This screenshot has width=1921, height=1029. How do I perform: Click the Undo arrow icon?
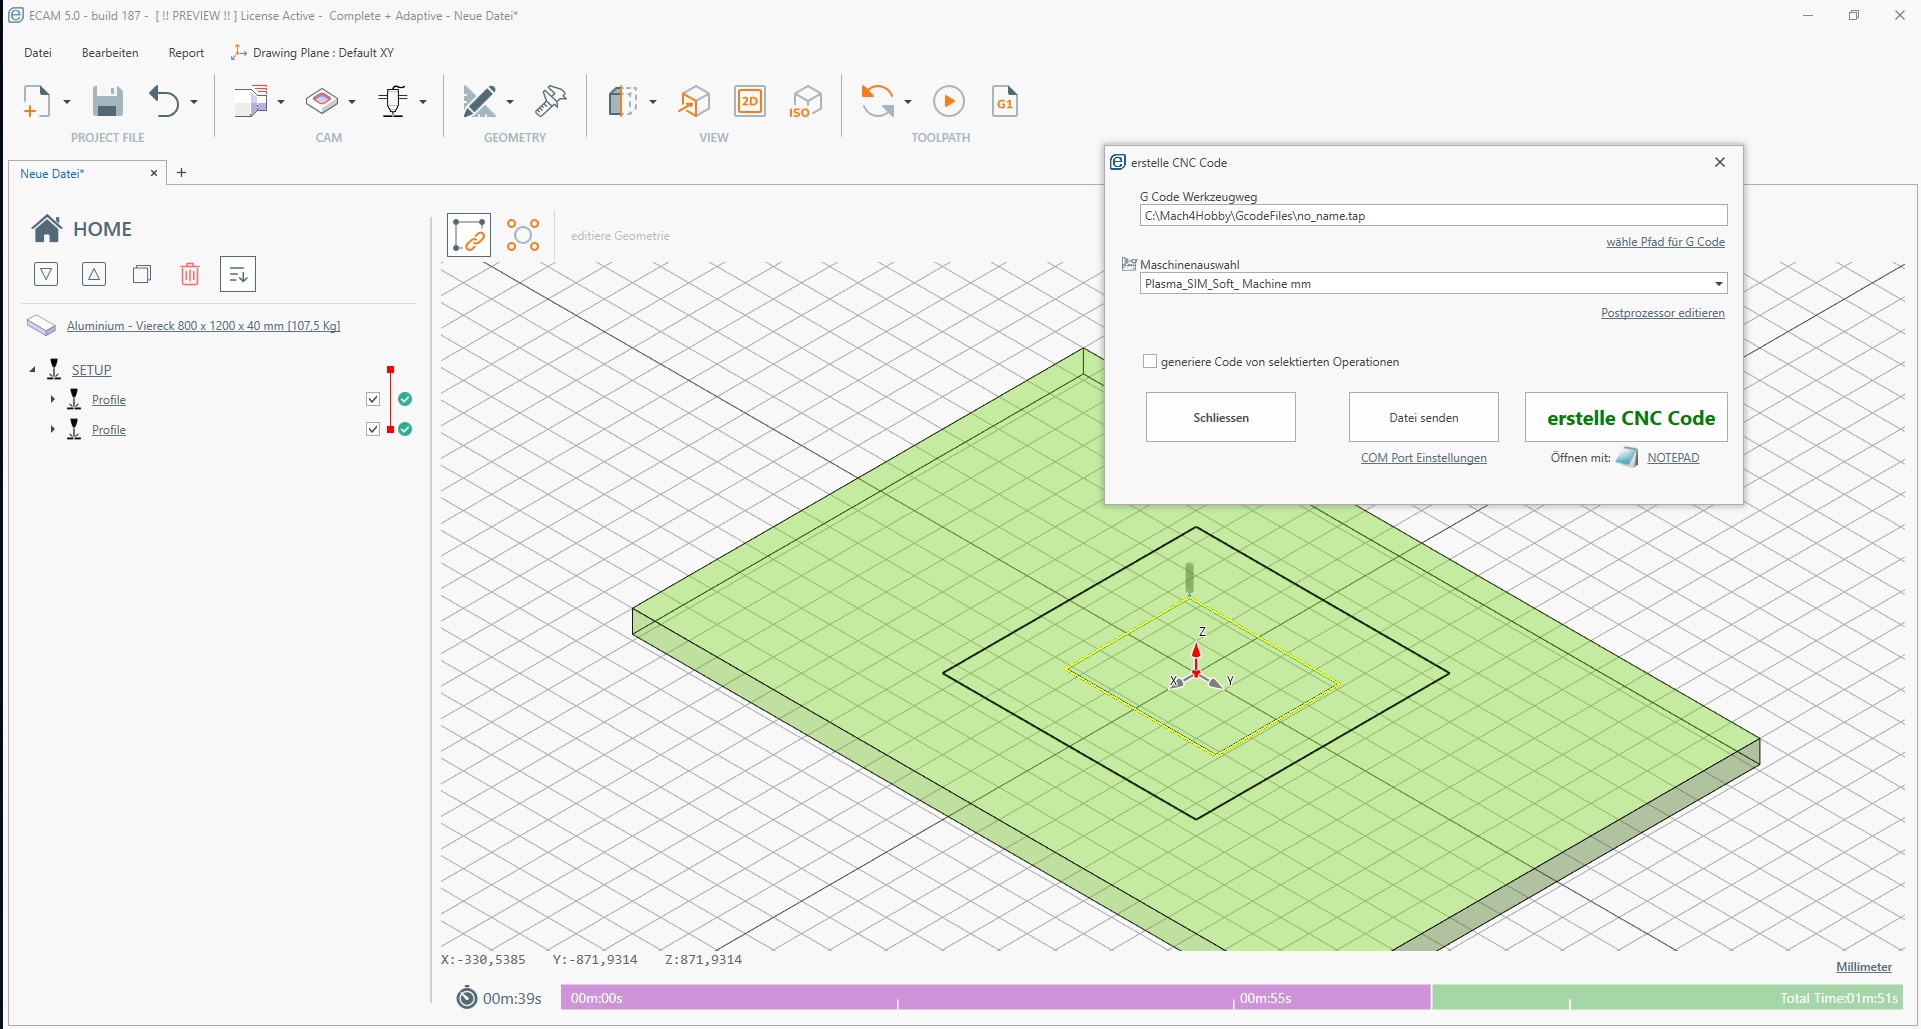click(x=164, y=102)
